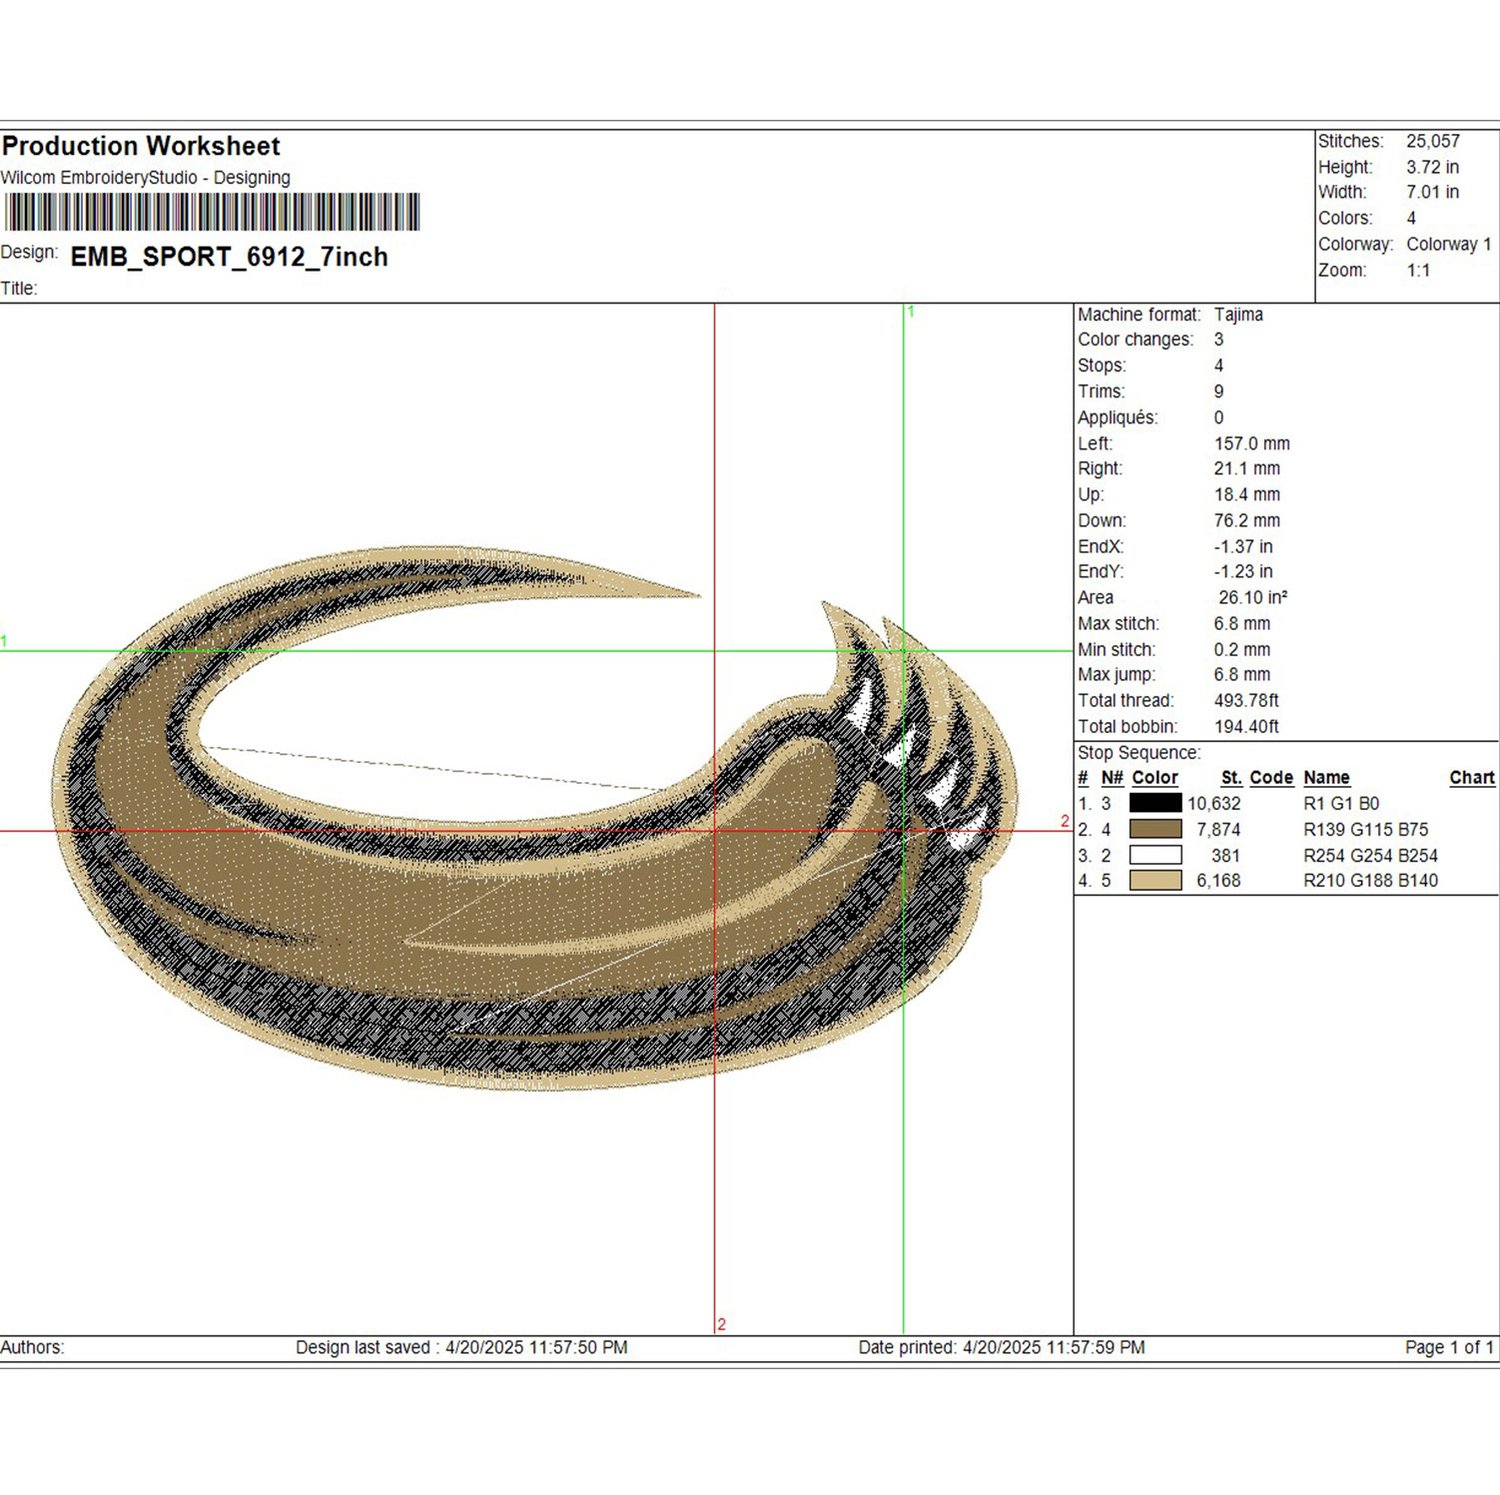Click the Height value 3.72 in
This screenshot has width=1500, height=1495.
point(1432,167)
